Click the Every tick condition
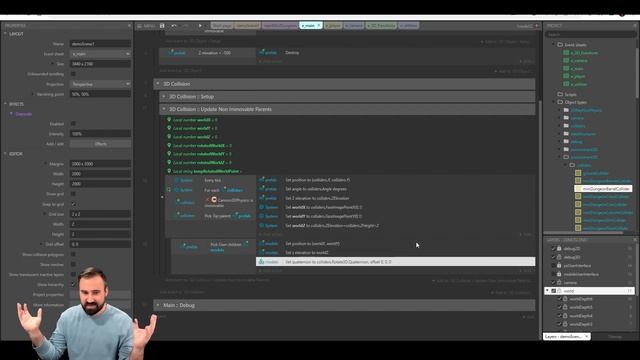 pos(213,180)
